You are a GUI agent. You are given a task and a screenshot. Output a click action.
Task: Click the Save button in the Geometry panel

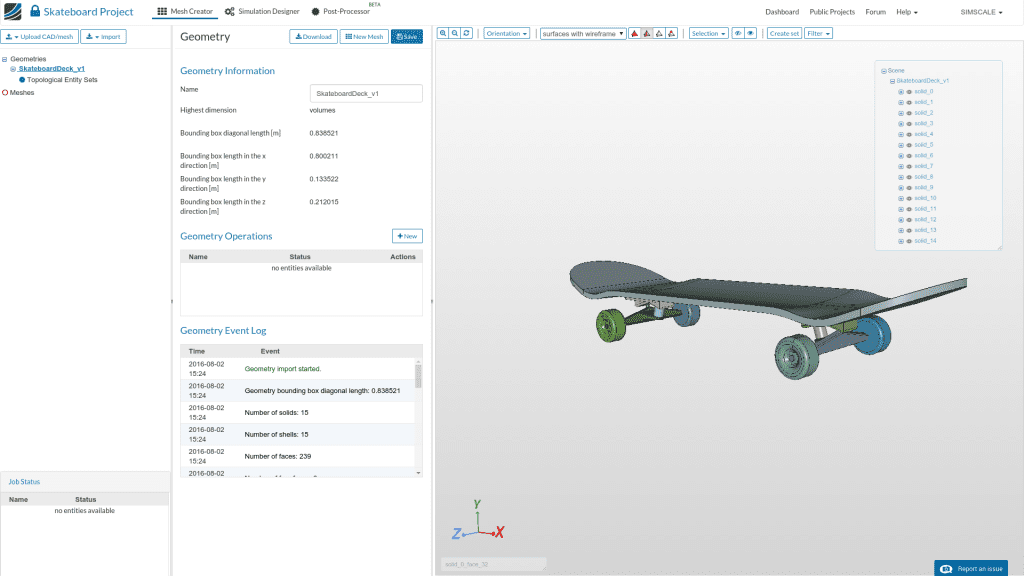coord(406,36)
